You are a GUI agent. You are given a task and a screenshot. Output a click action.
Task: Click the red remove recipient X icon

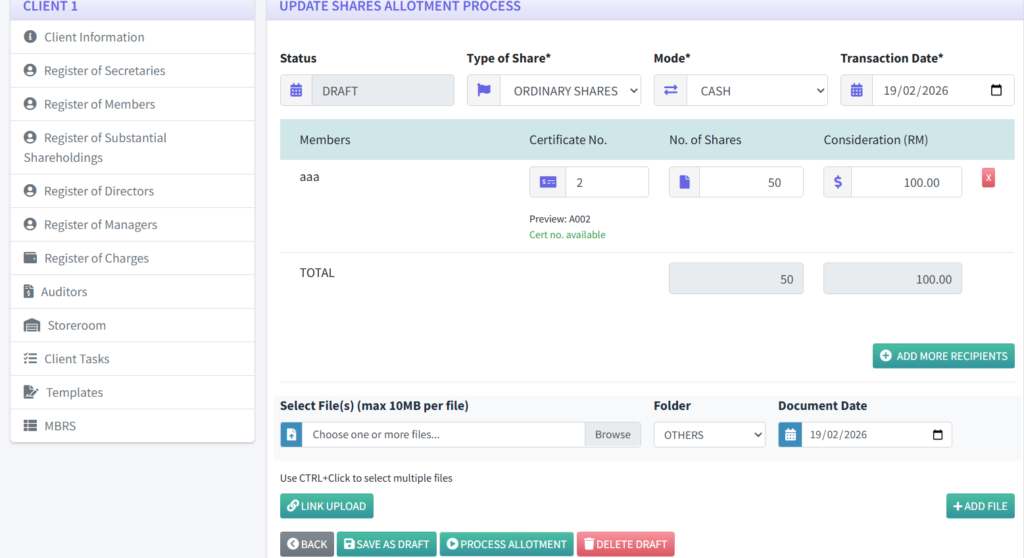click(988, 178)
